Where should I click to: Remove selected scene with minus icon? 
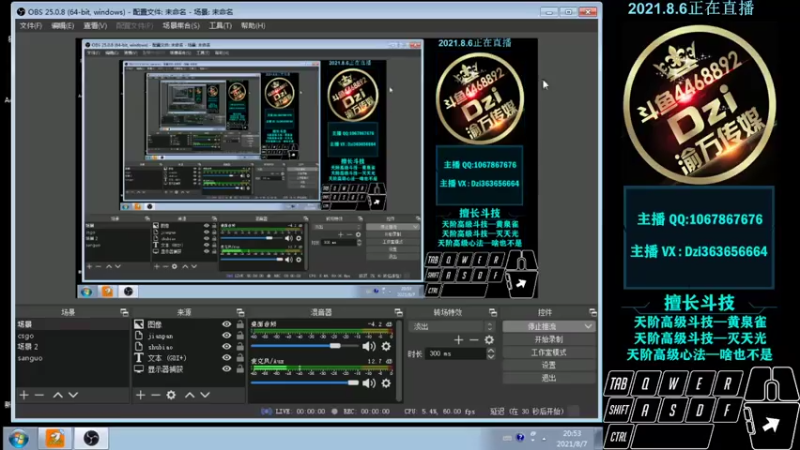[x=39, y=395]
